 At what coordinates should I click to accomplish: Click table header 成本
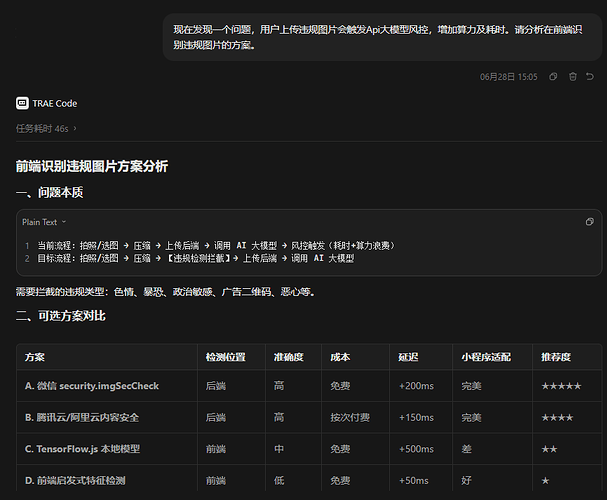click(340, 357)
